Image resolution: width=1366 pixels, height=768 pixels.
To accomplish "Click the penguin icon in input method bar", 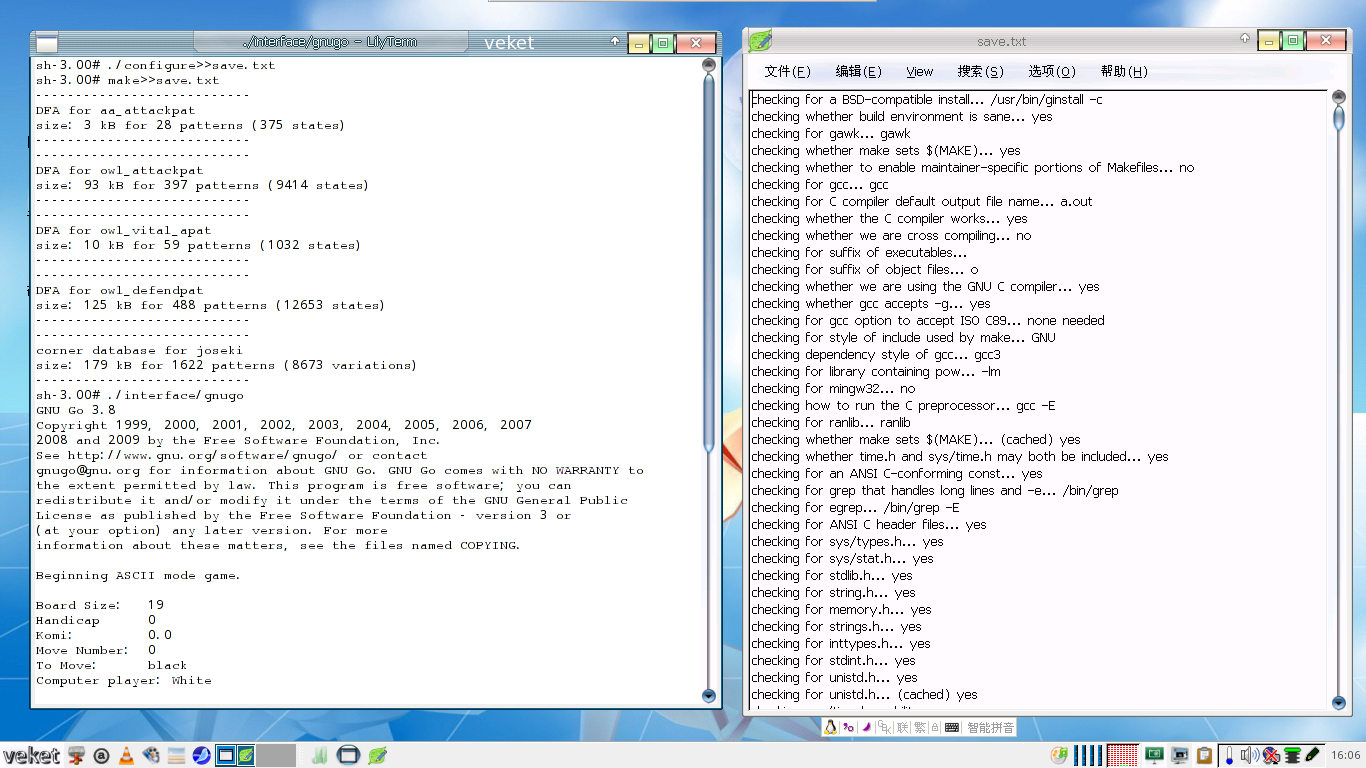I will click(830, 727).
